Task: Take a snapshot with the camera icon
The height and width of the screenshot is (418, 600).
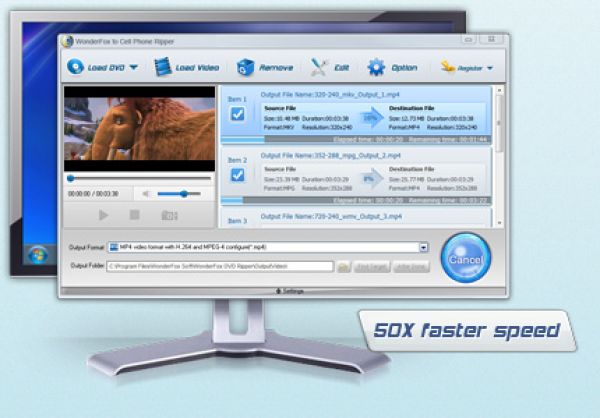Action: [169, 215]
